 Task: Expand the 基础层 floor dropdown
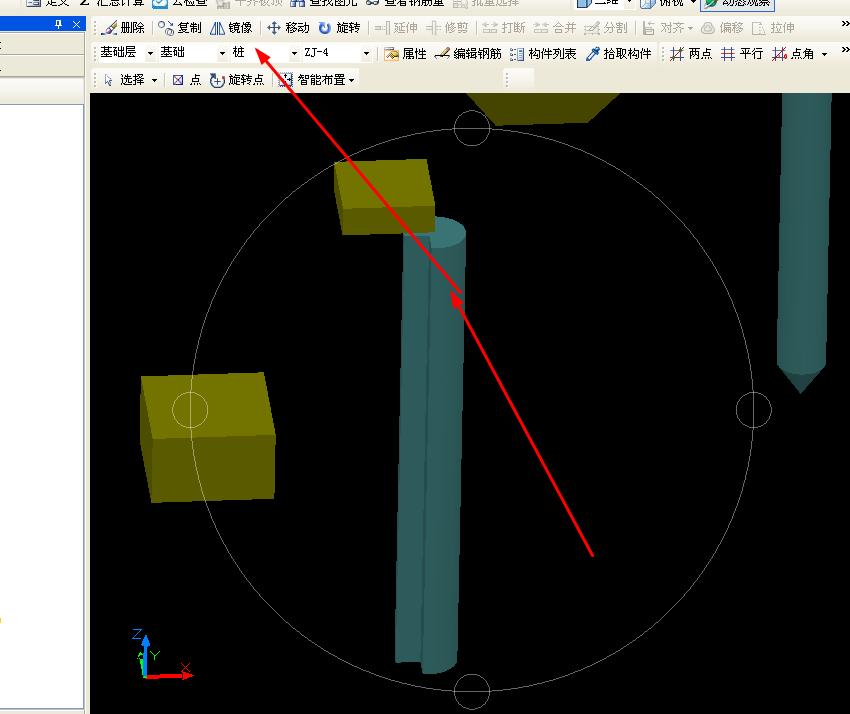click(x=150, y=53)
